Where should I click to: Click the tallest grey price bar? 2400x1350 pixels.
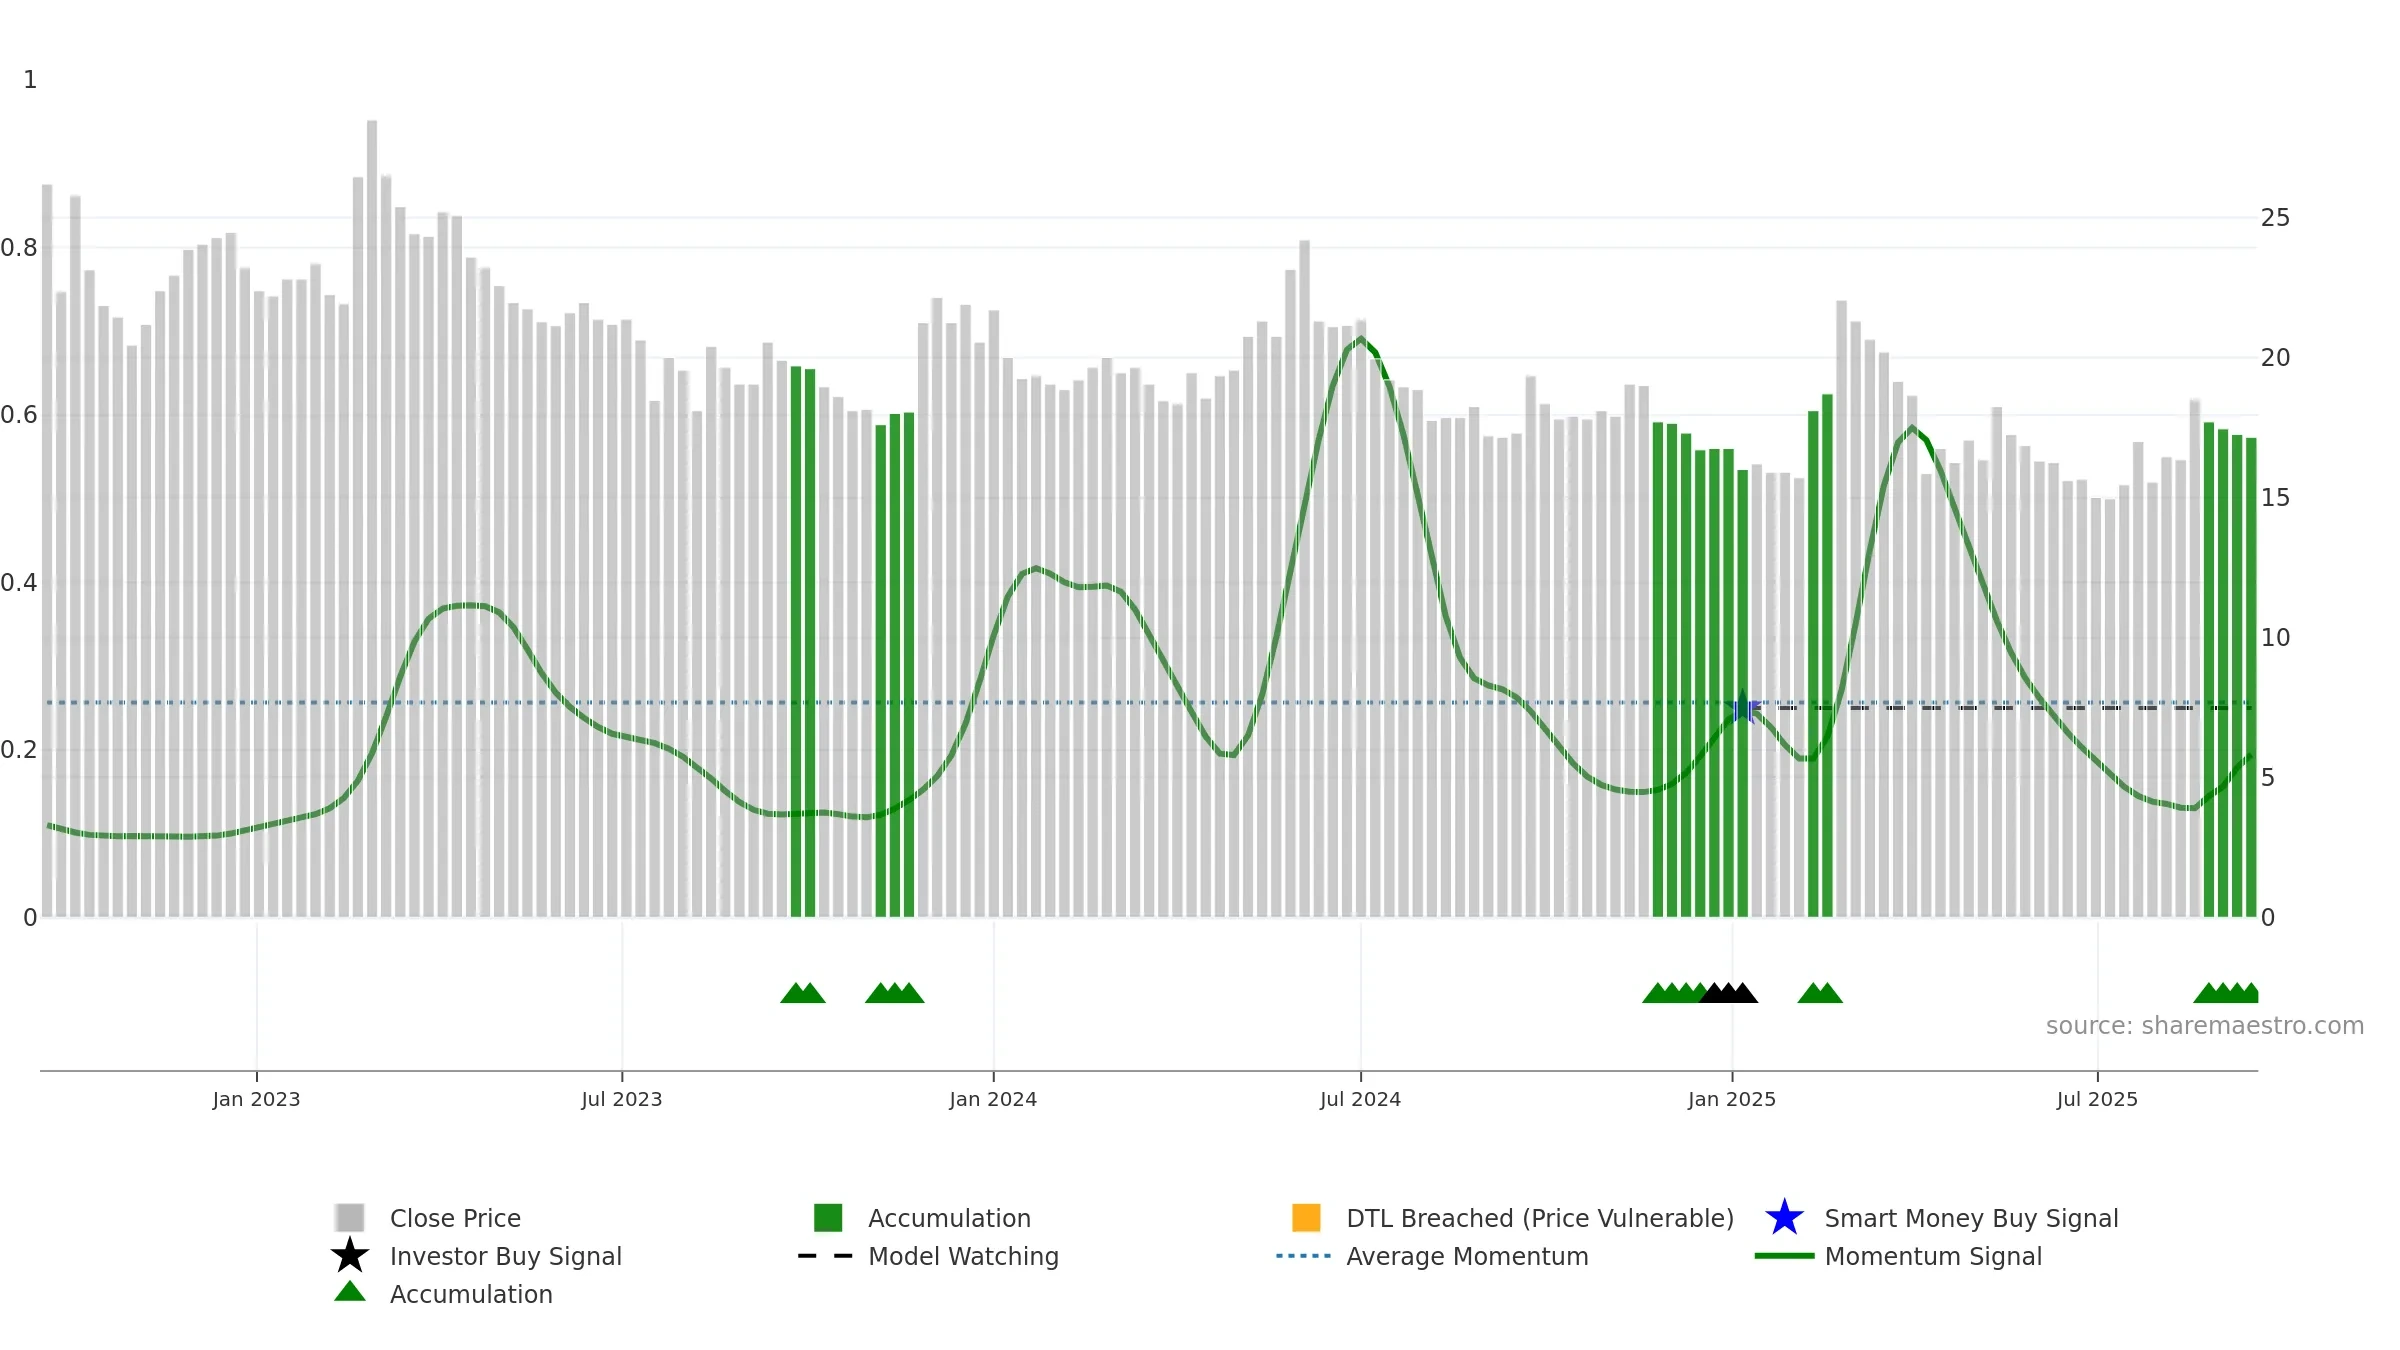[x=372, y=518]
